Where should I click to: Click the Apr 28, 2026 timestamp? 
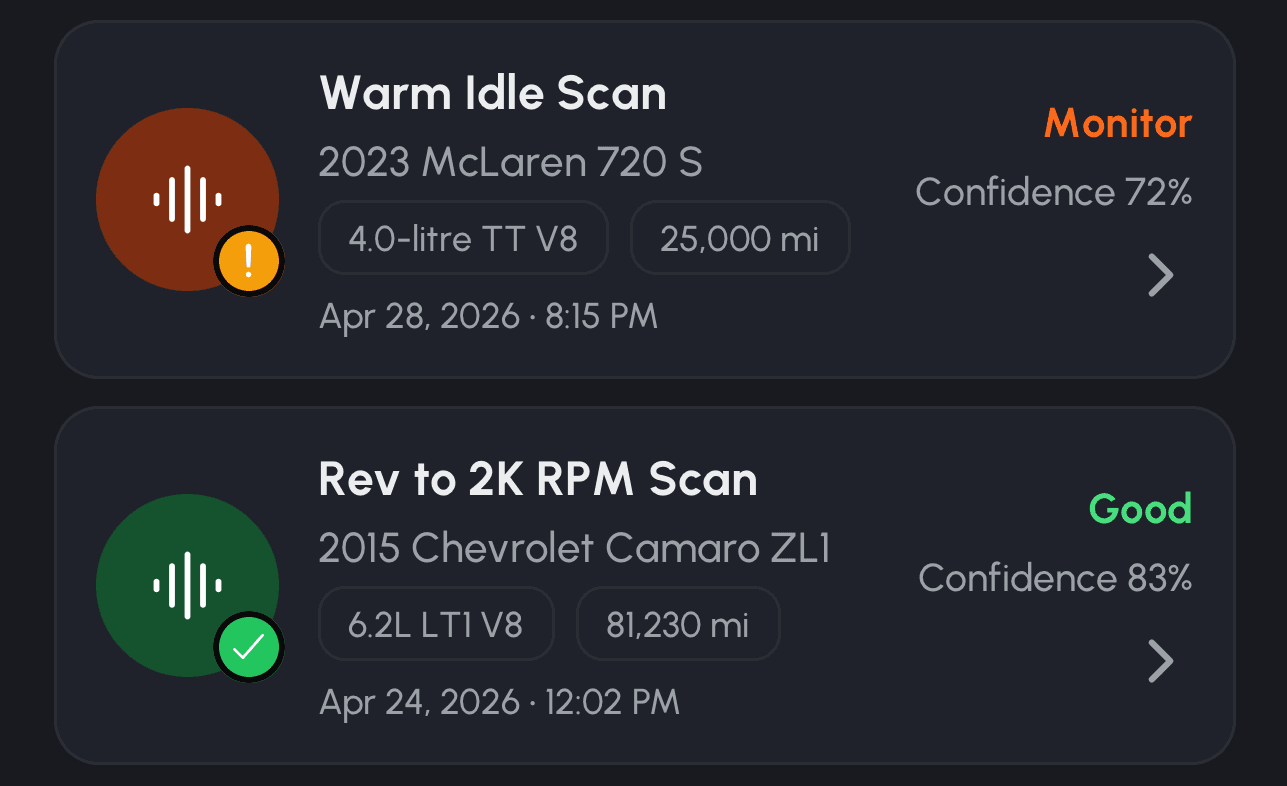488,317
